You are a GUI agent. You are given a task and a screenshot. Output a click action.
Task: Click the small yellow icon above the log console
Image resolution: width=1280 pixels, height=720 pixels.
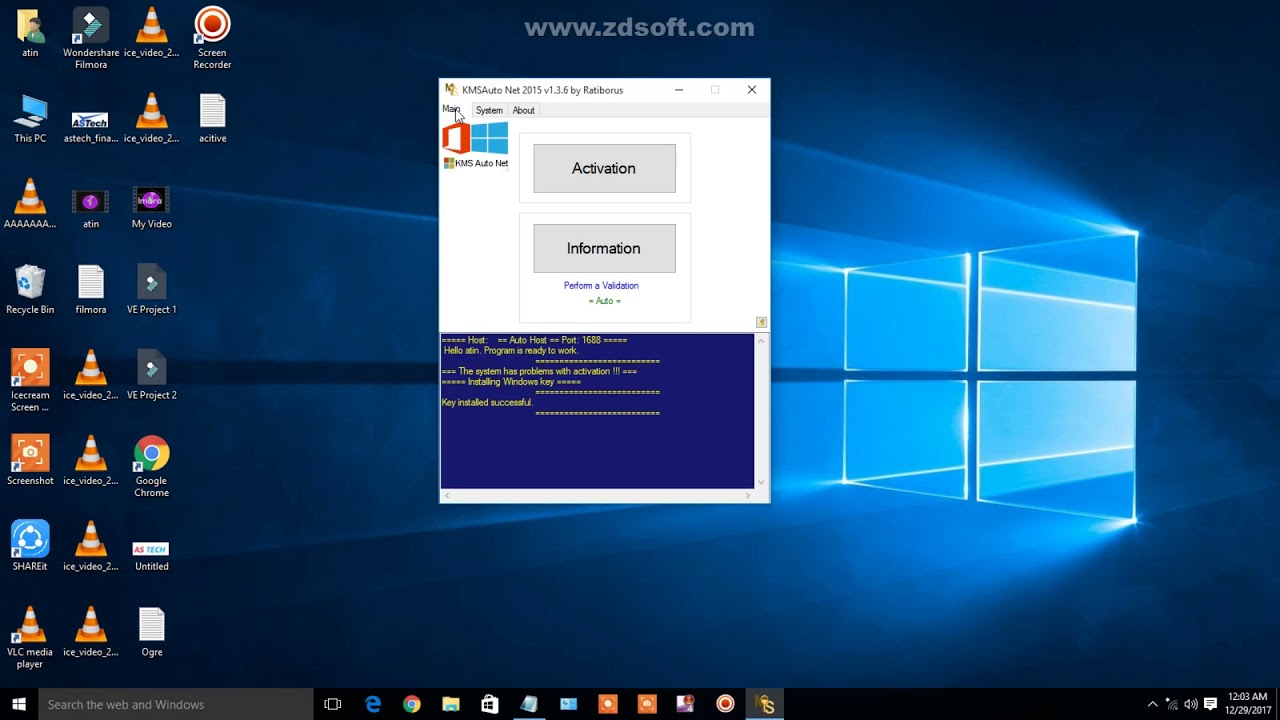point(761,322)
